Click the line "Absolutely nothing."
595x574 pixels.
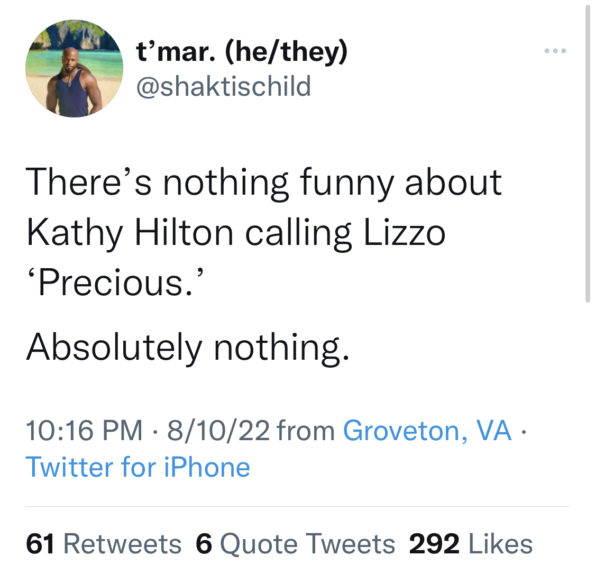pos(188,348)
